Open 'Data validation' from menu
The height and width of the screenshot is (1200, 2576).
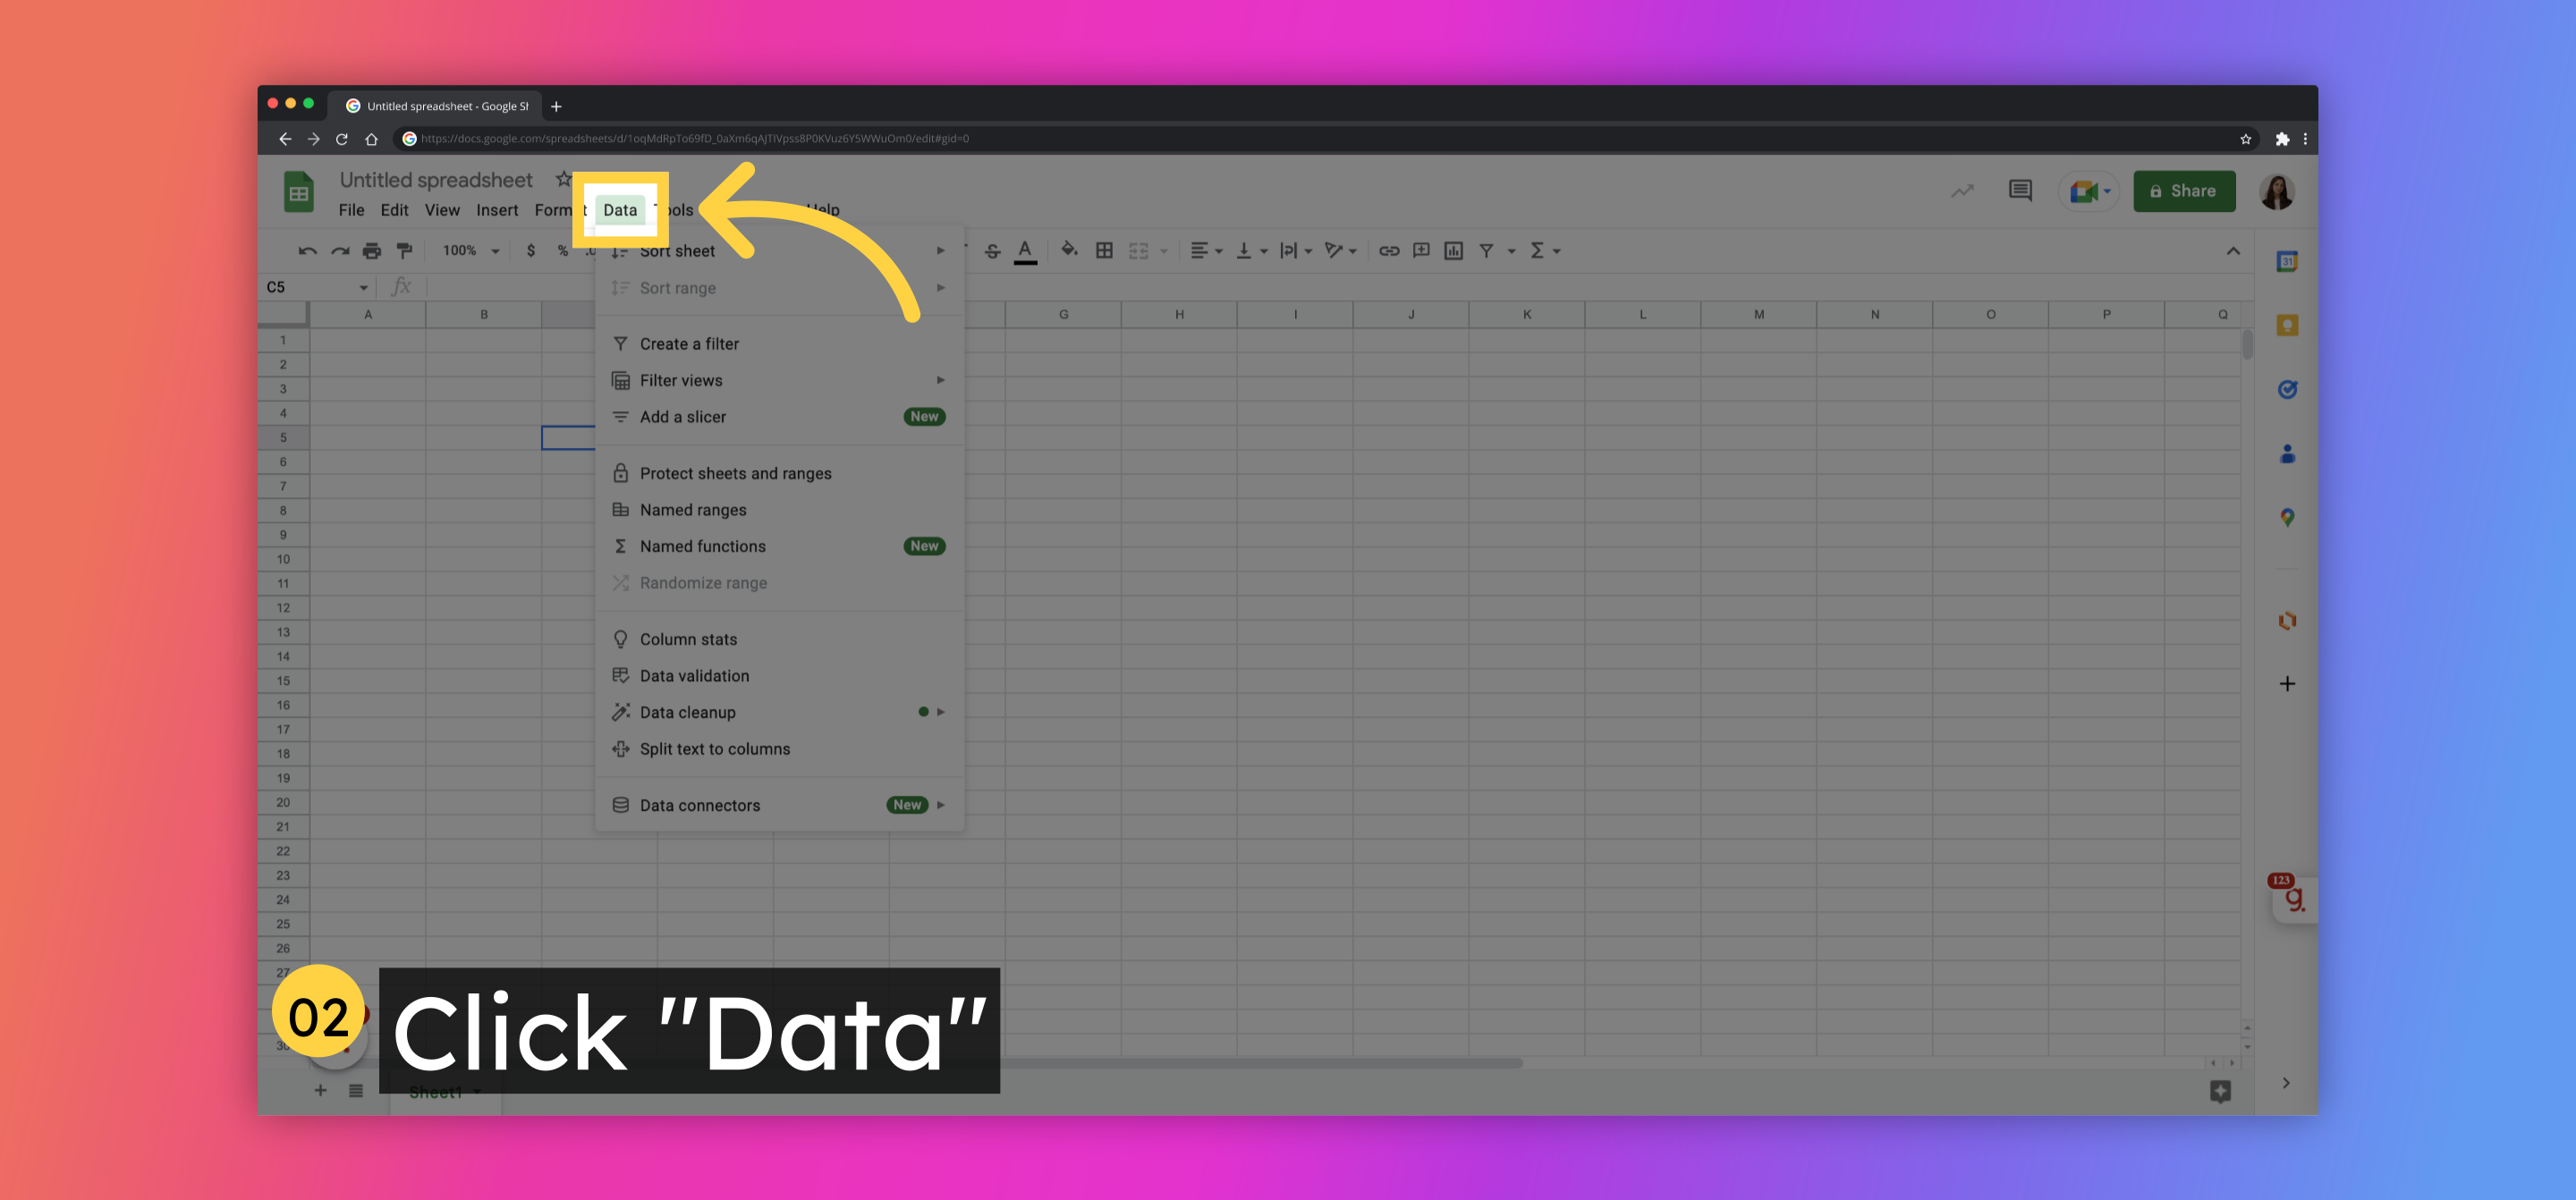tap(693, 675)
